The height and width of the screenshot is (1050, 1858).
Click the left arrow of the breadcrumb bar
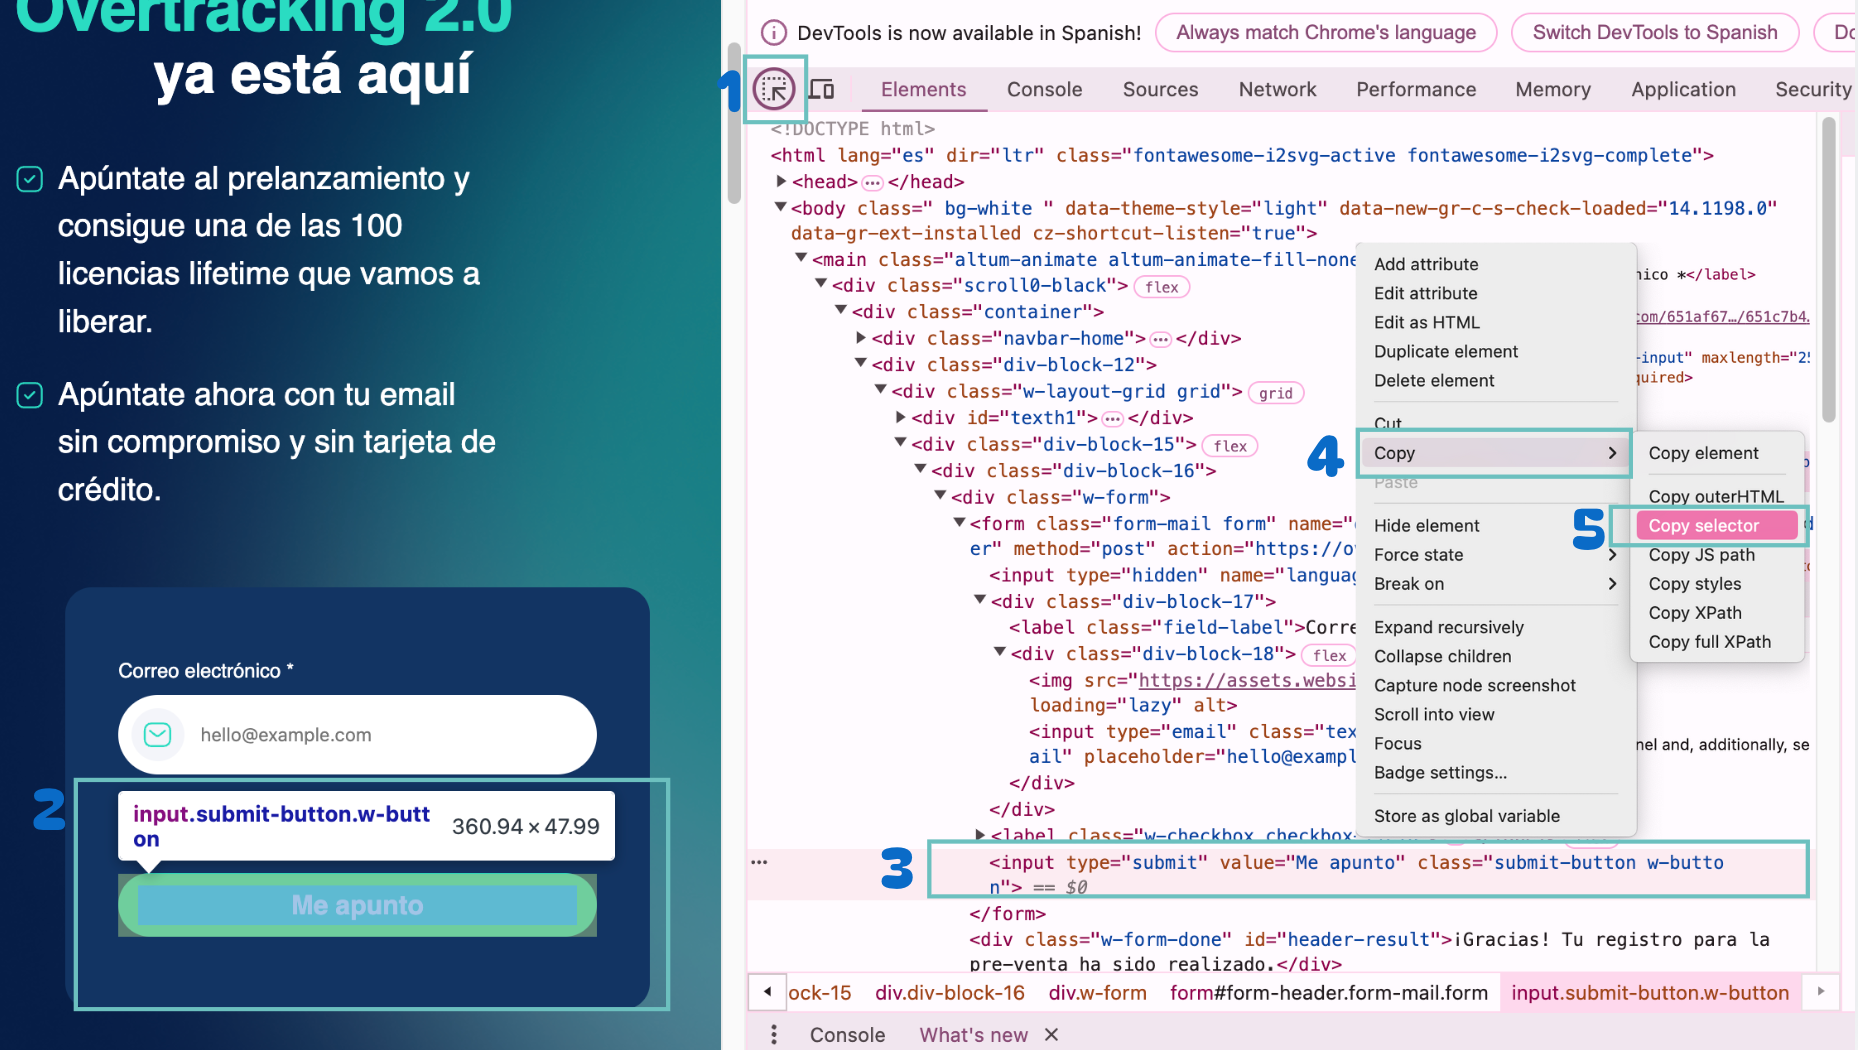[x=767, y=992]
